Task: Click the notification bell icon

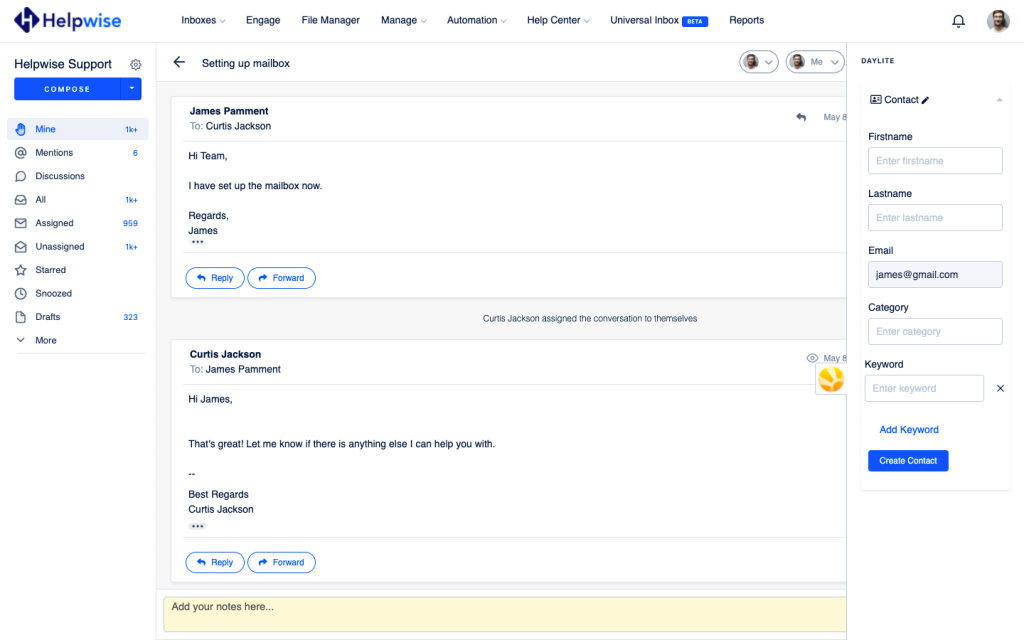Action: coord(958,21)
